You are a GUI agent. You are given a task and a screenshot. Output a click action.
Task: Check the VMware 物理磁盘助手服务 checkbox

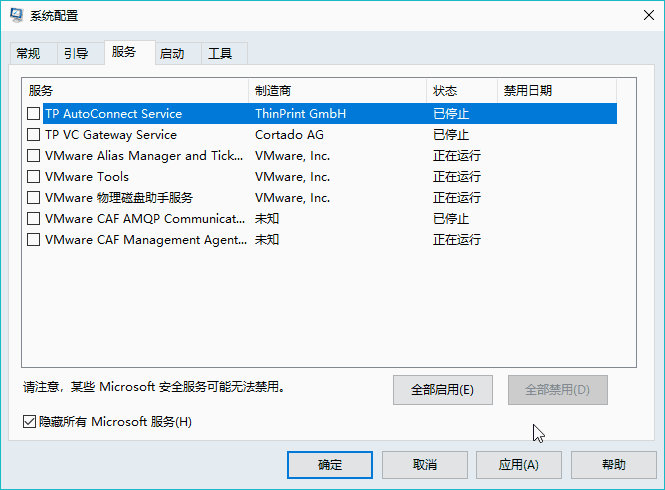point(34,198)
